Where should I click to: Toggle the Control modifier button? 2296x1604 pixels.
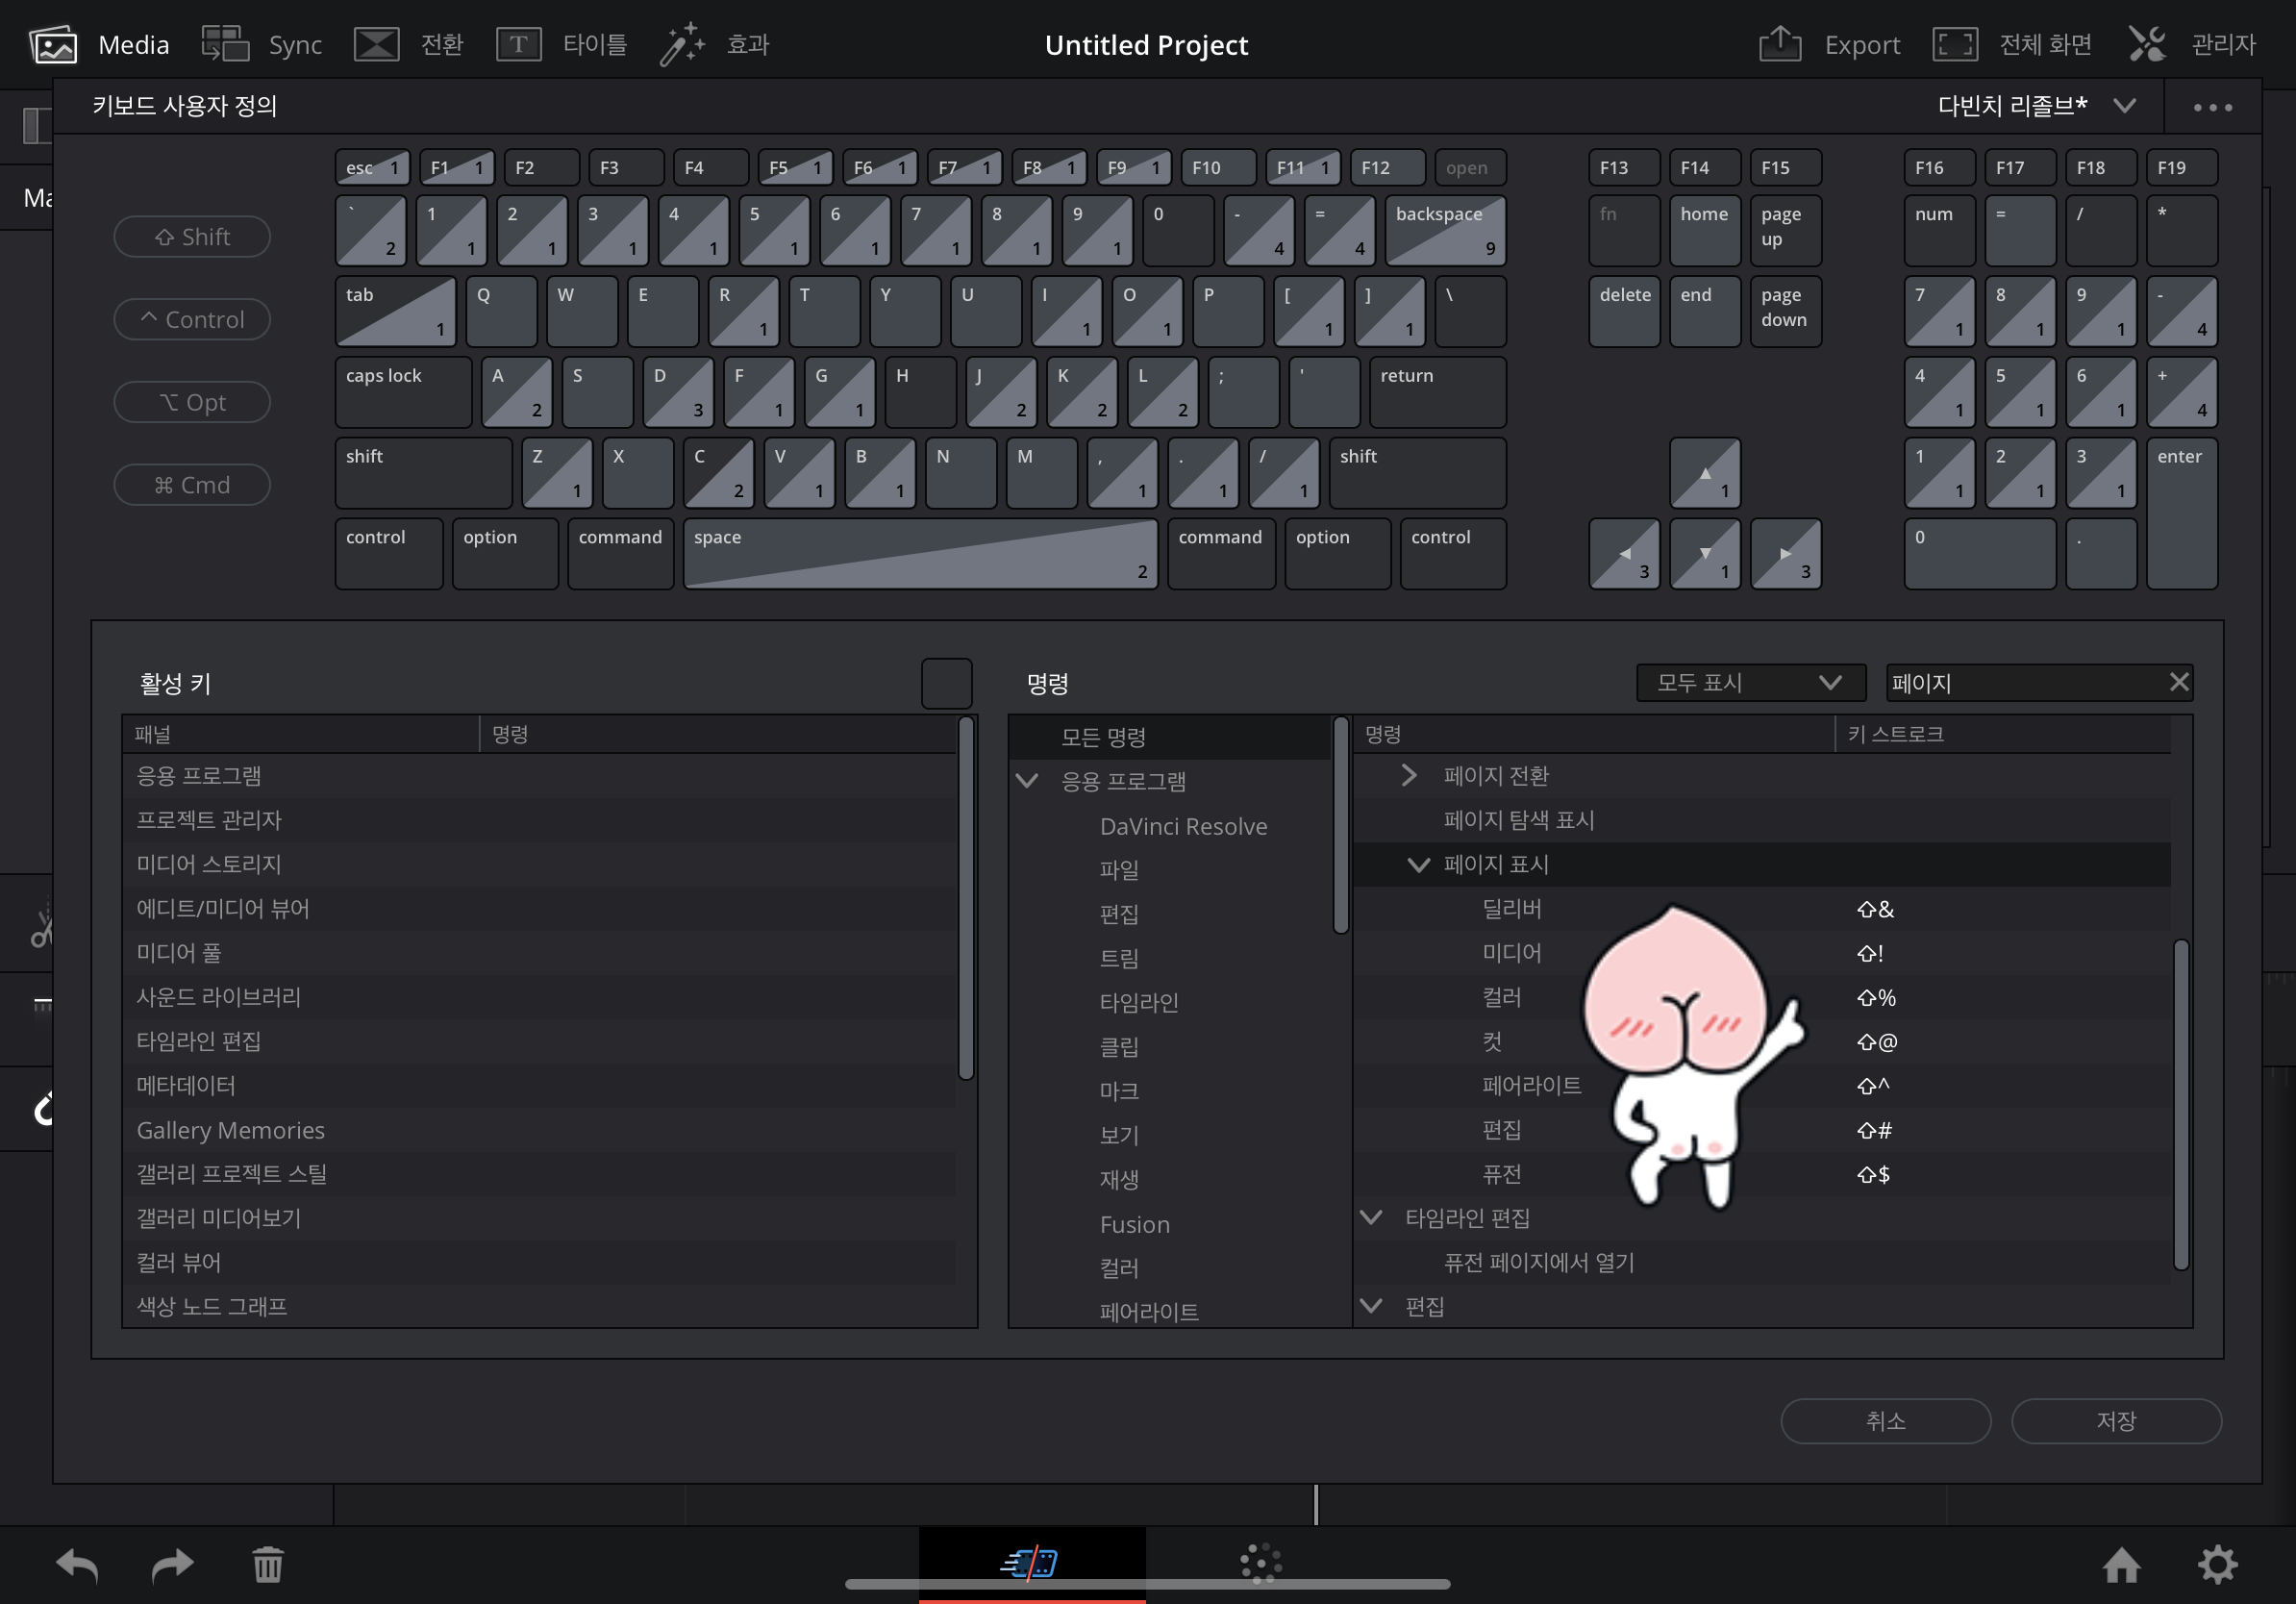[x=192, y=320]
